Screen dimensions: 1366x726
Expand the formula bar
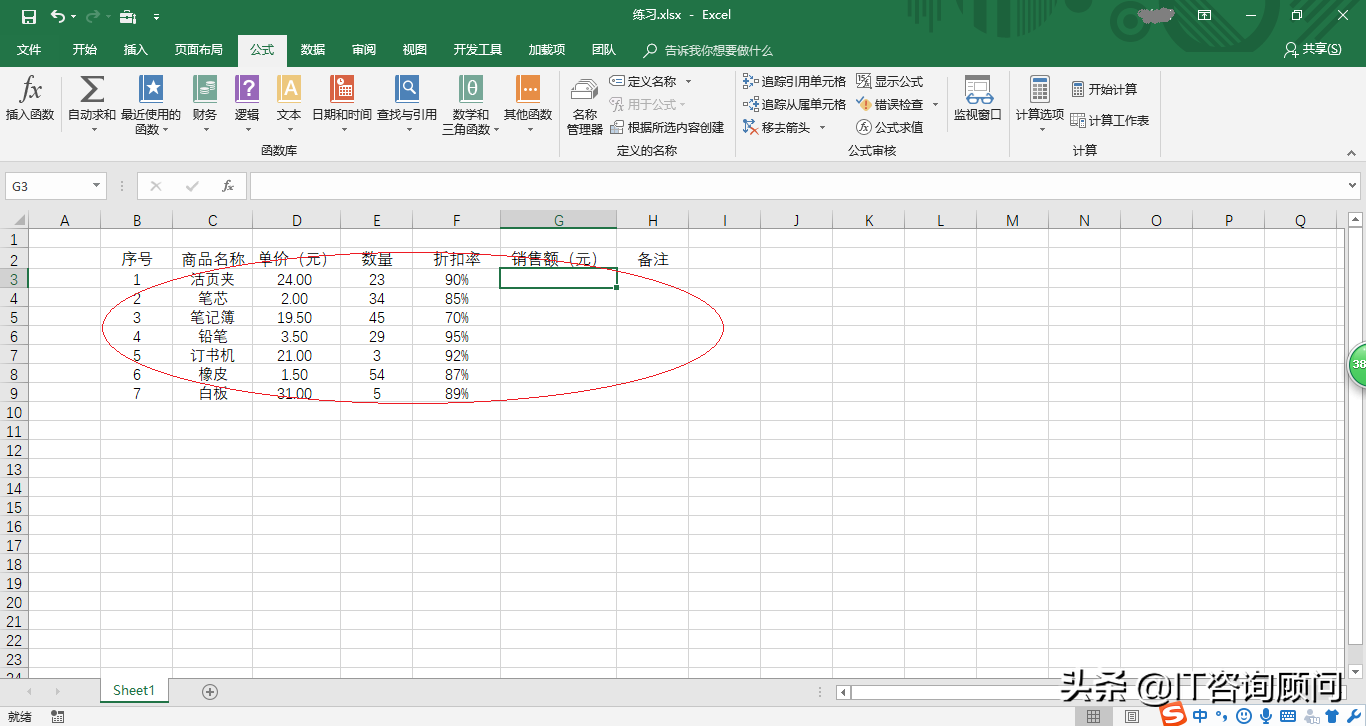pos(1353,186)
